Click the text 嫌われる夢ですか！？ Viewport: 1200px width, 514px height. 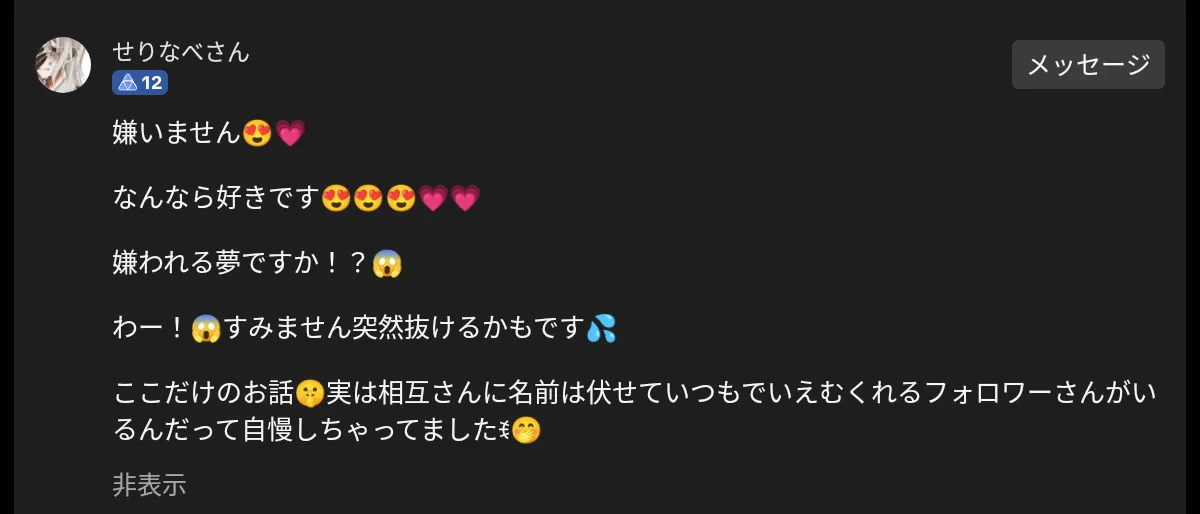[x=242, y=264]
